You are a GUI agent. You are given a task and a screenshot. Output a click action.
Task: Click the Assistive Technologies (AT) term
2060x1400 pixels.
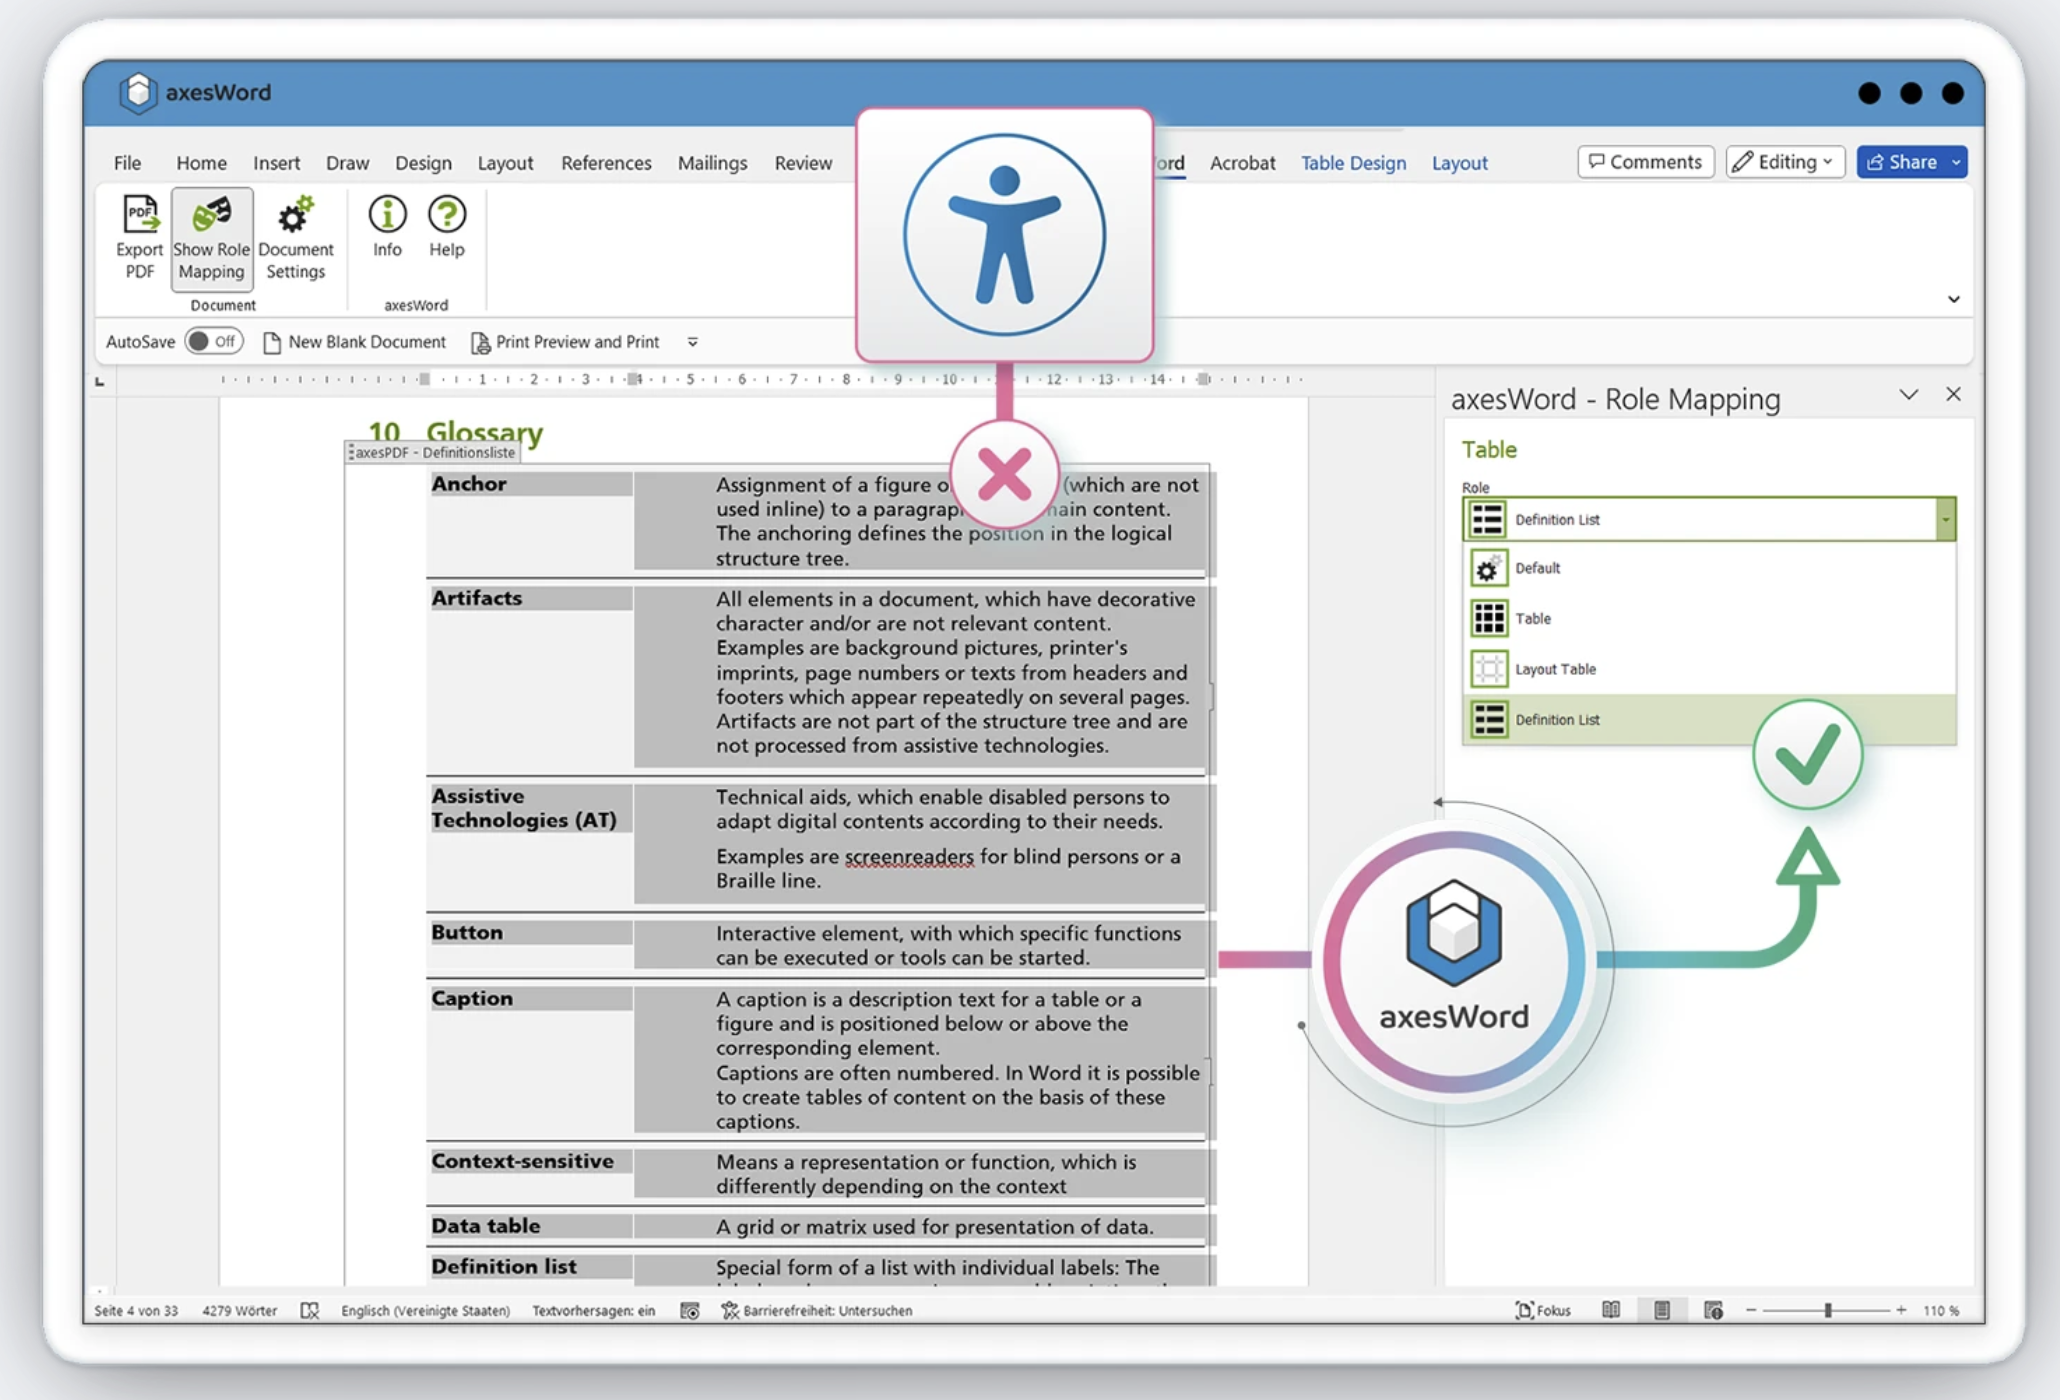pos(524,808)
